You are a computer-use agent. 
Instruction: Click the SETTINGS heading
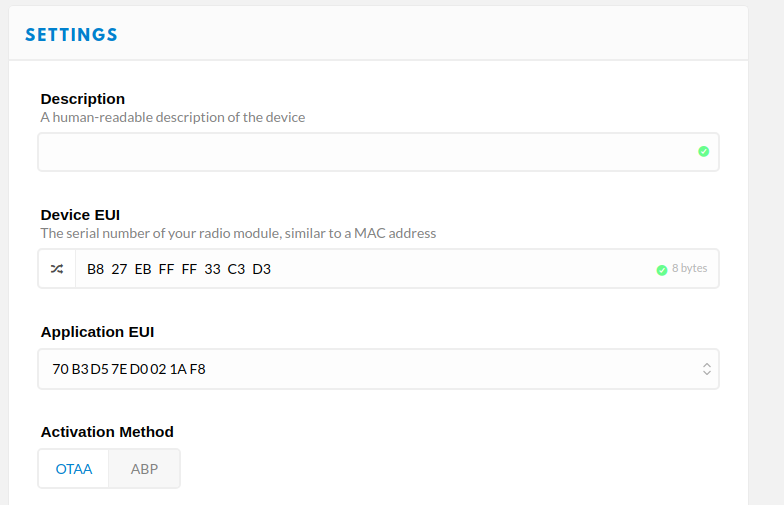click(x=71, y=35)
